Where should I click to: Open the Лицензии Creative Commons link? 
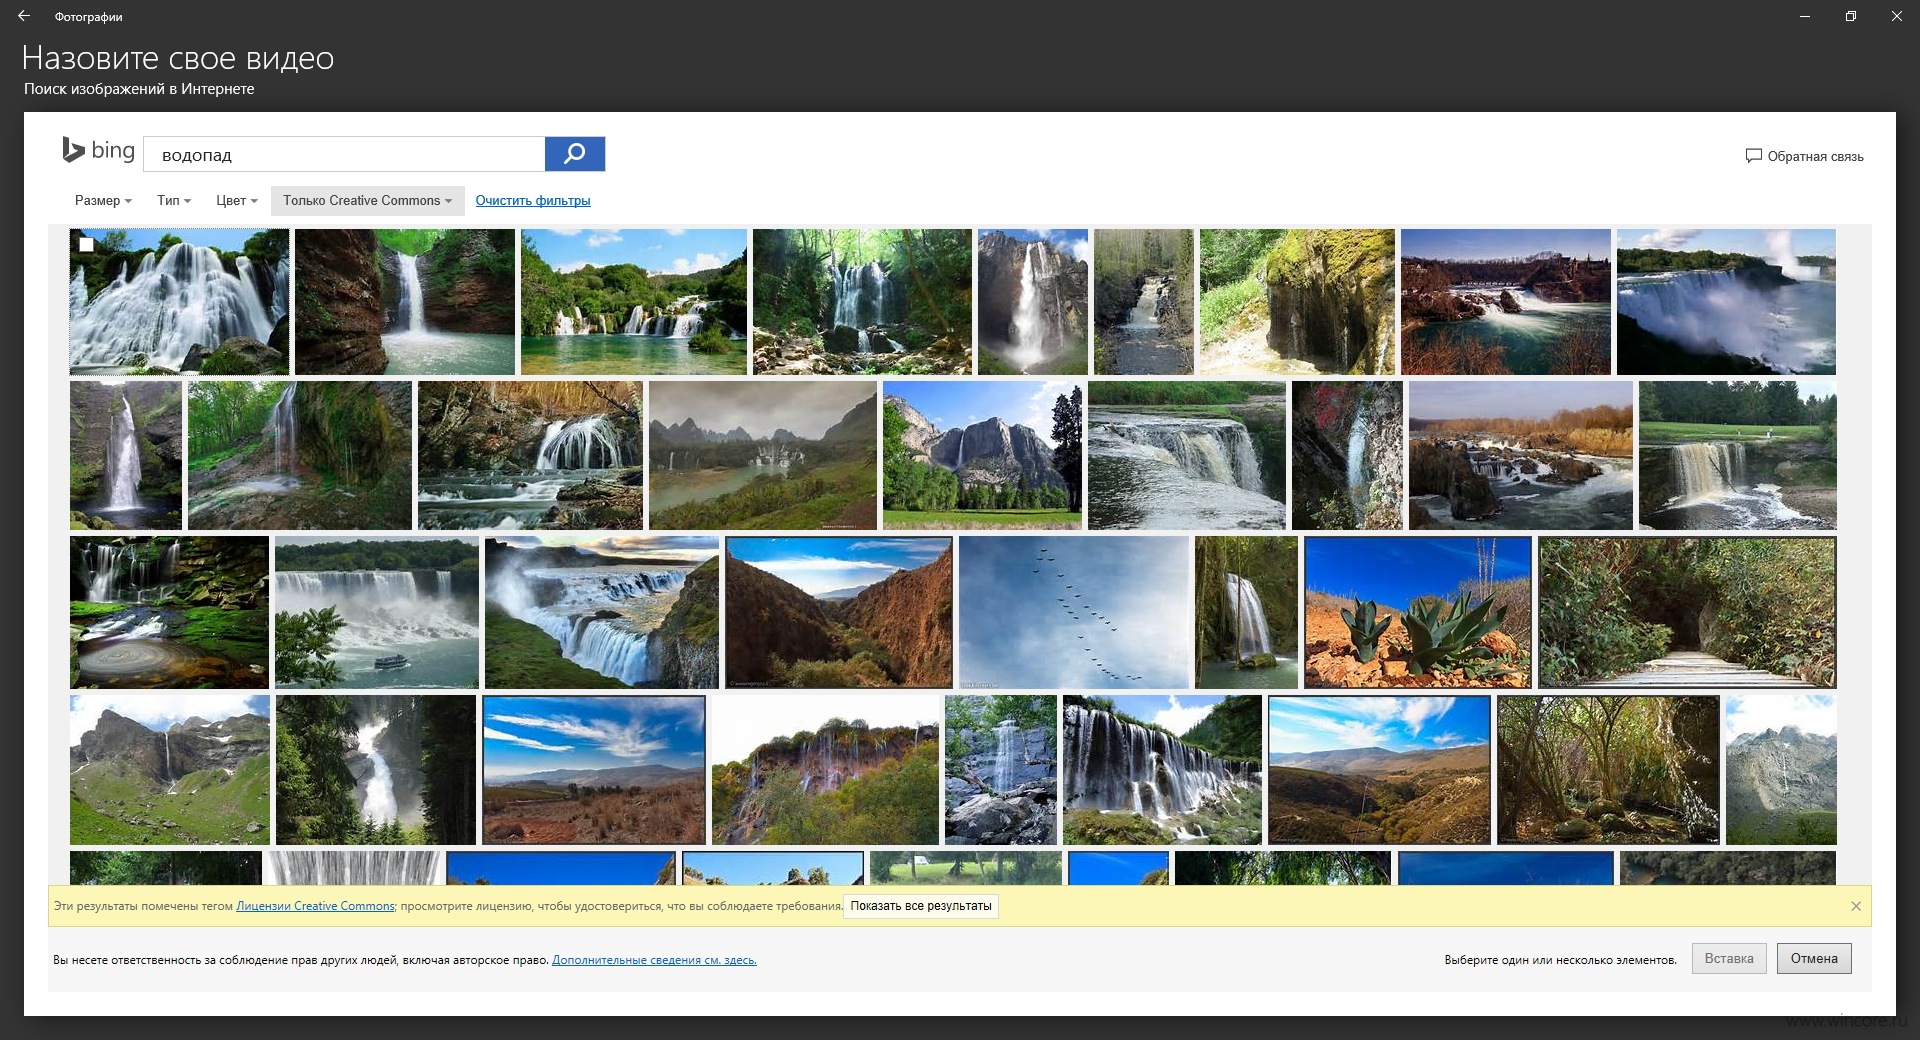315,906
